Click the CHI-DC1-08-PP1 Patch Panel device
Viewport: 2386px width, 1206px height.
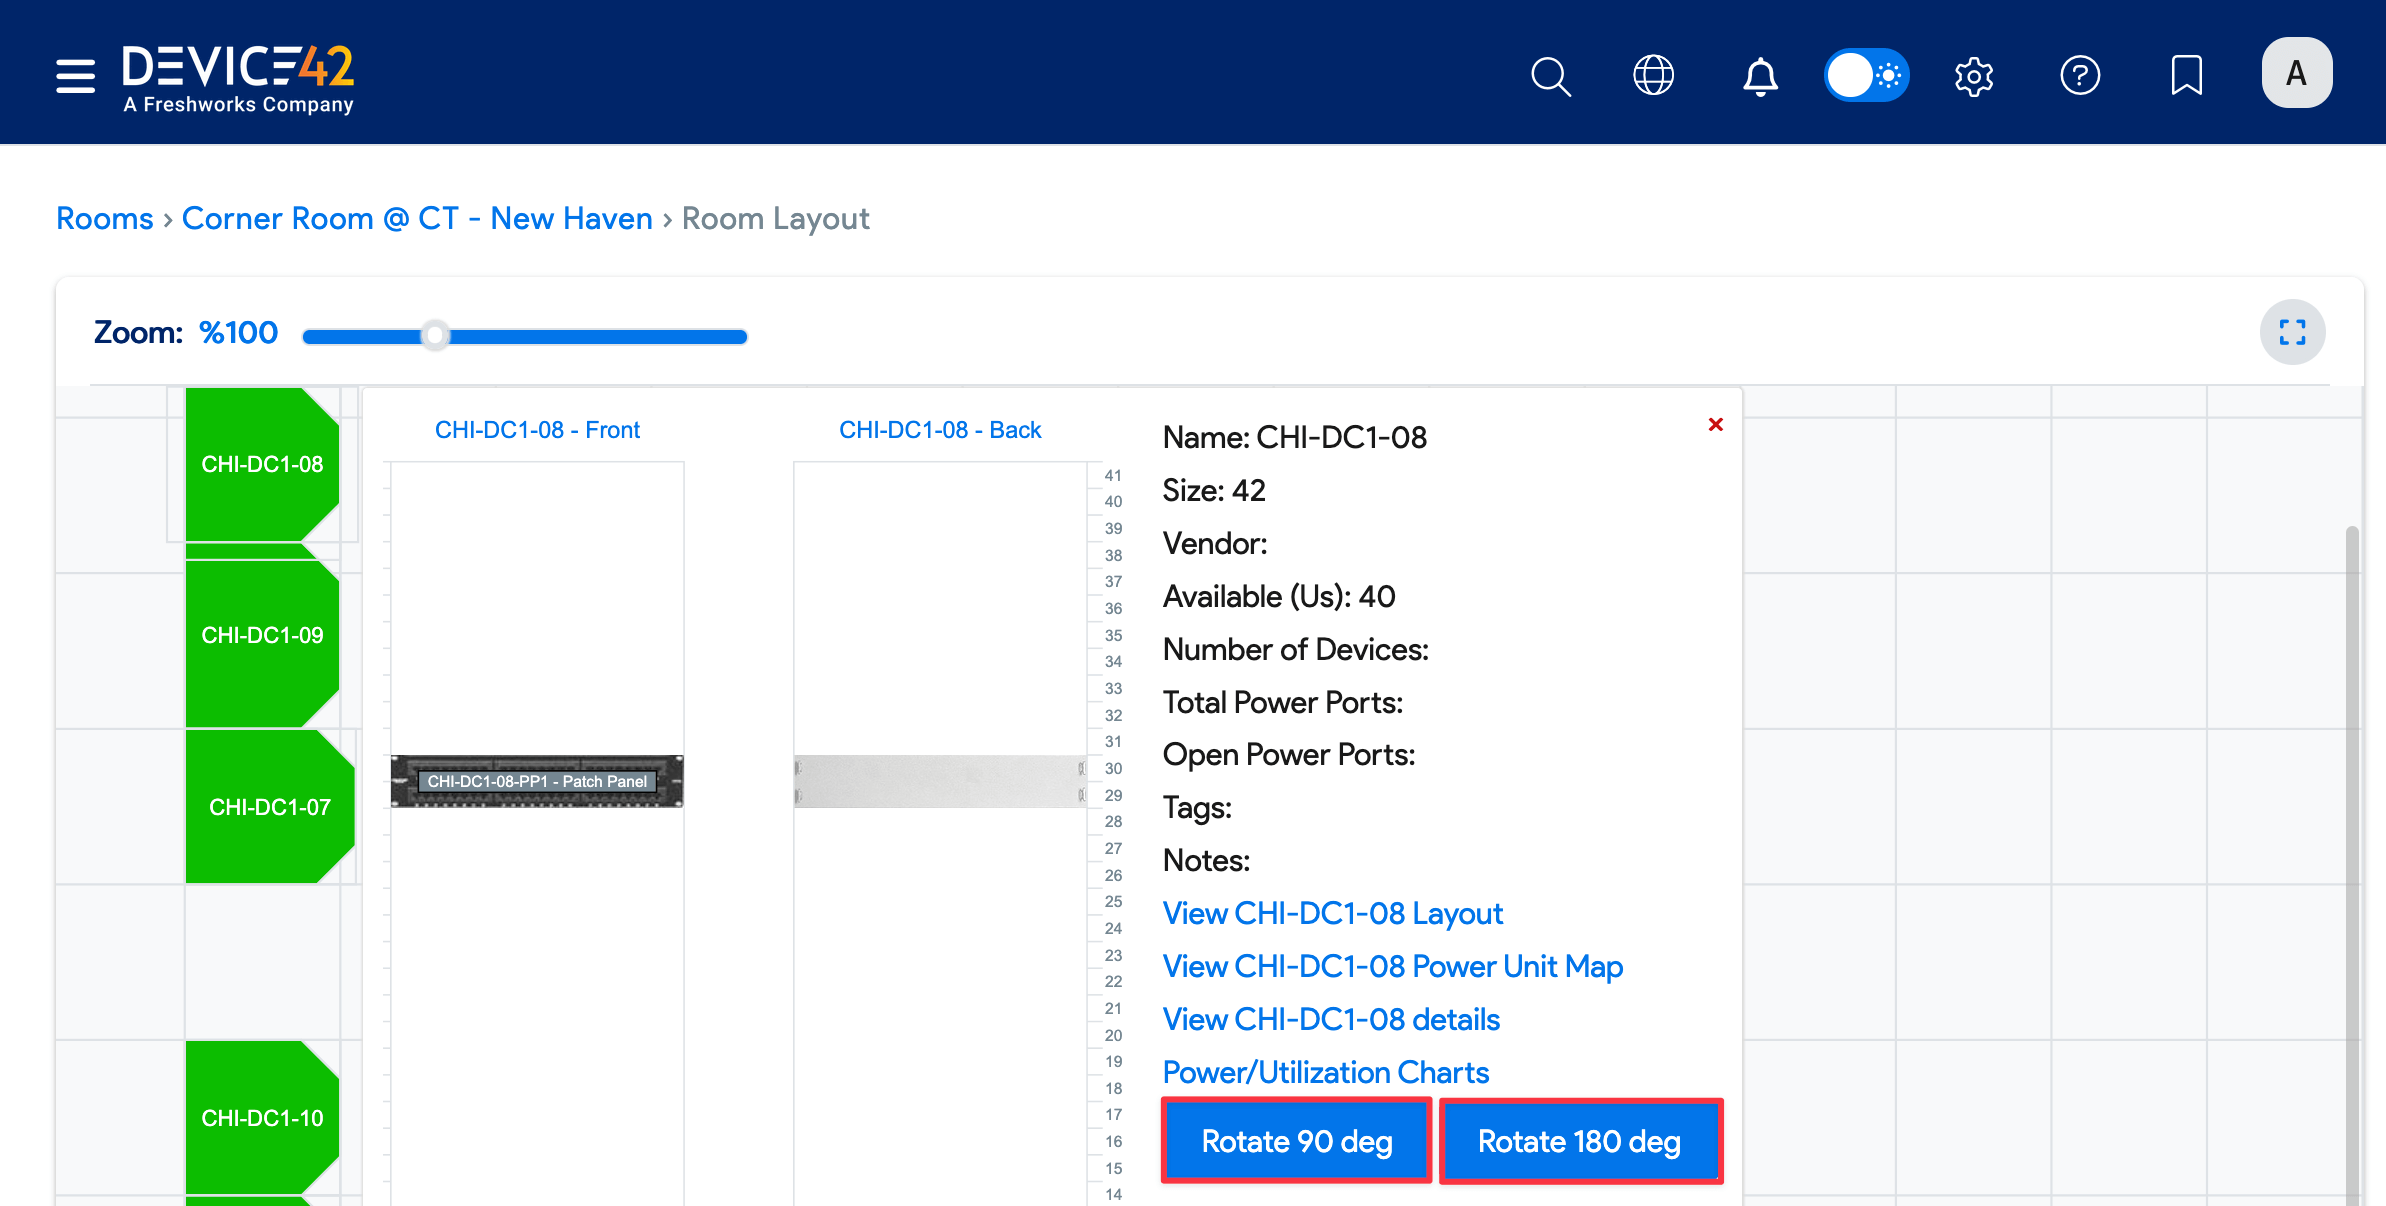pos(537,781)
